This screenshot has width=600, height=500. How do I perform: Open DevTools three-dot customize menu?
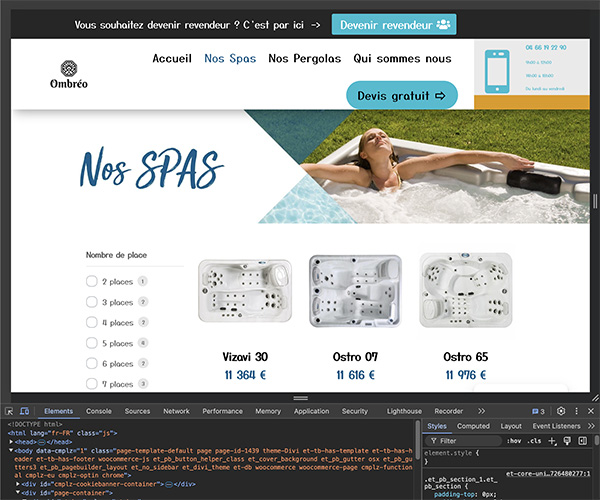(x=576, y=411)
